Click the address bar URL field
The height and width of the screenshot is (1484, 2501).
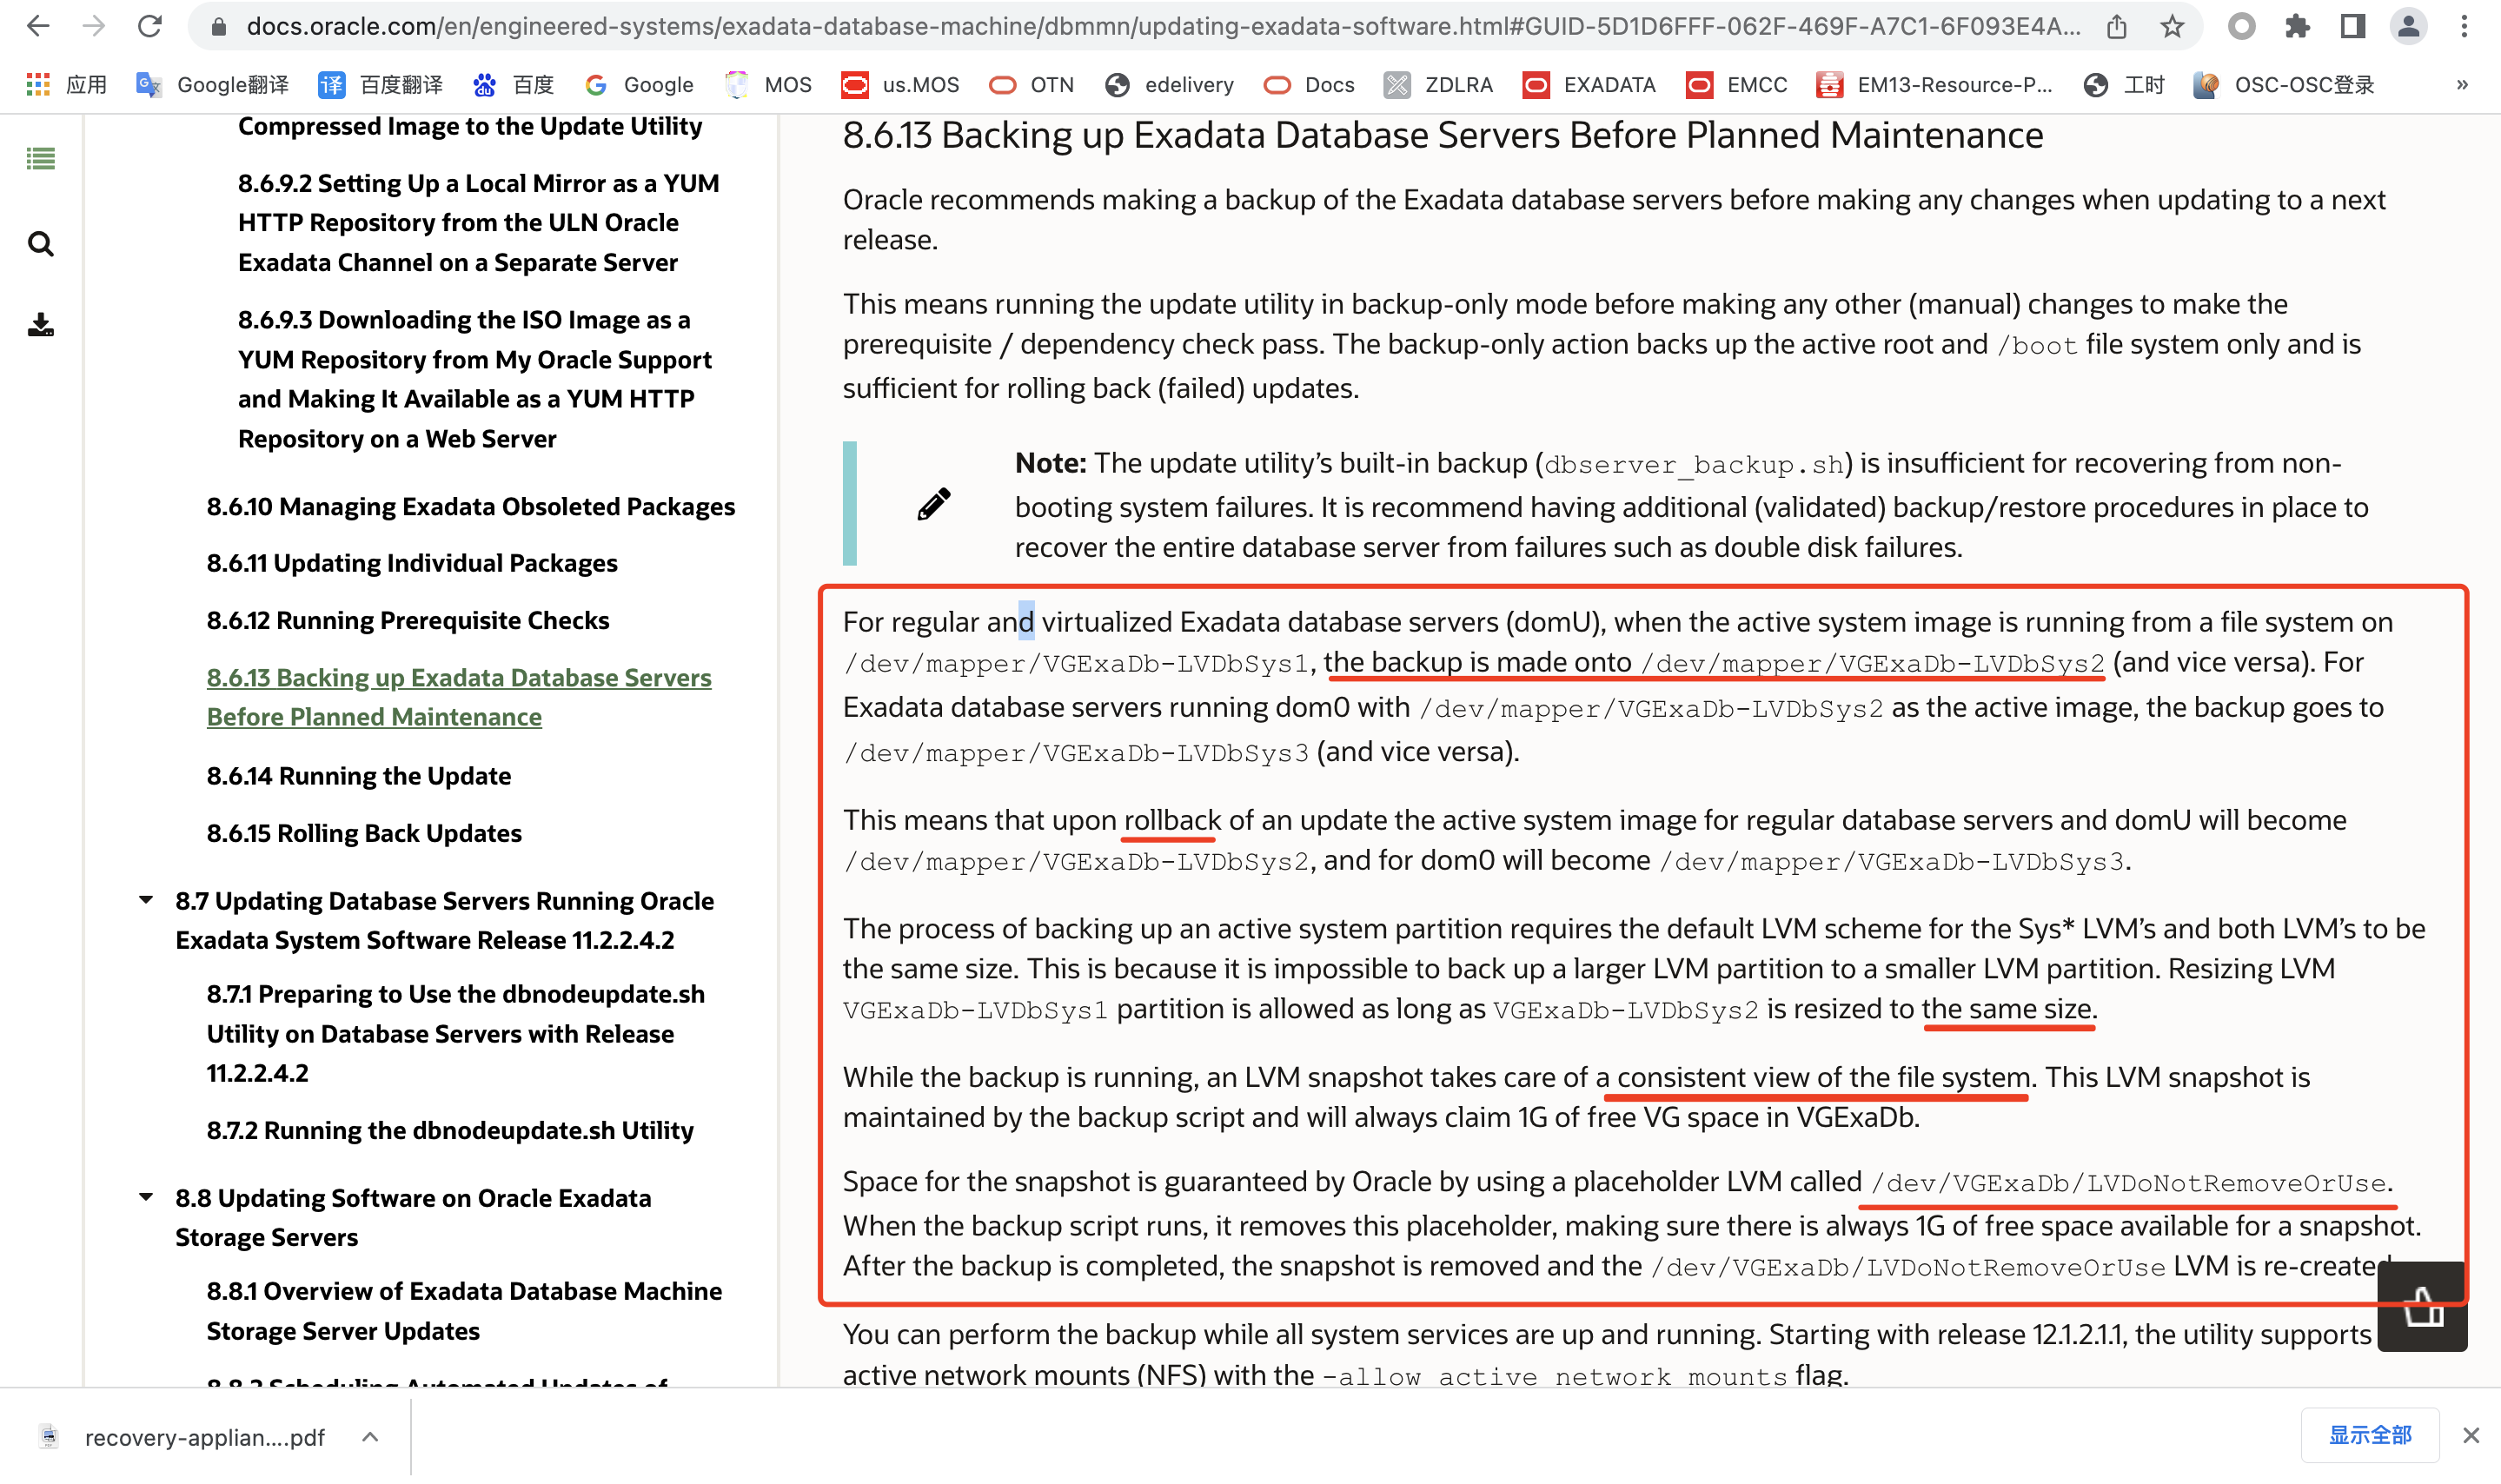pos(1160,26)
